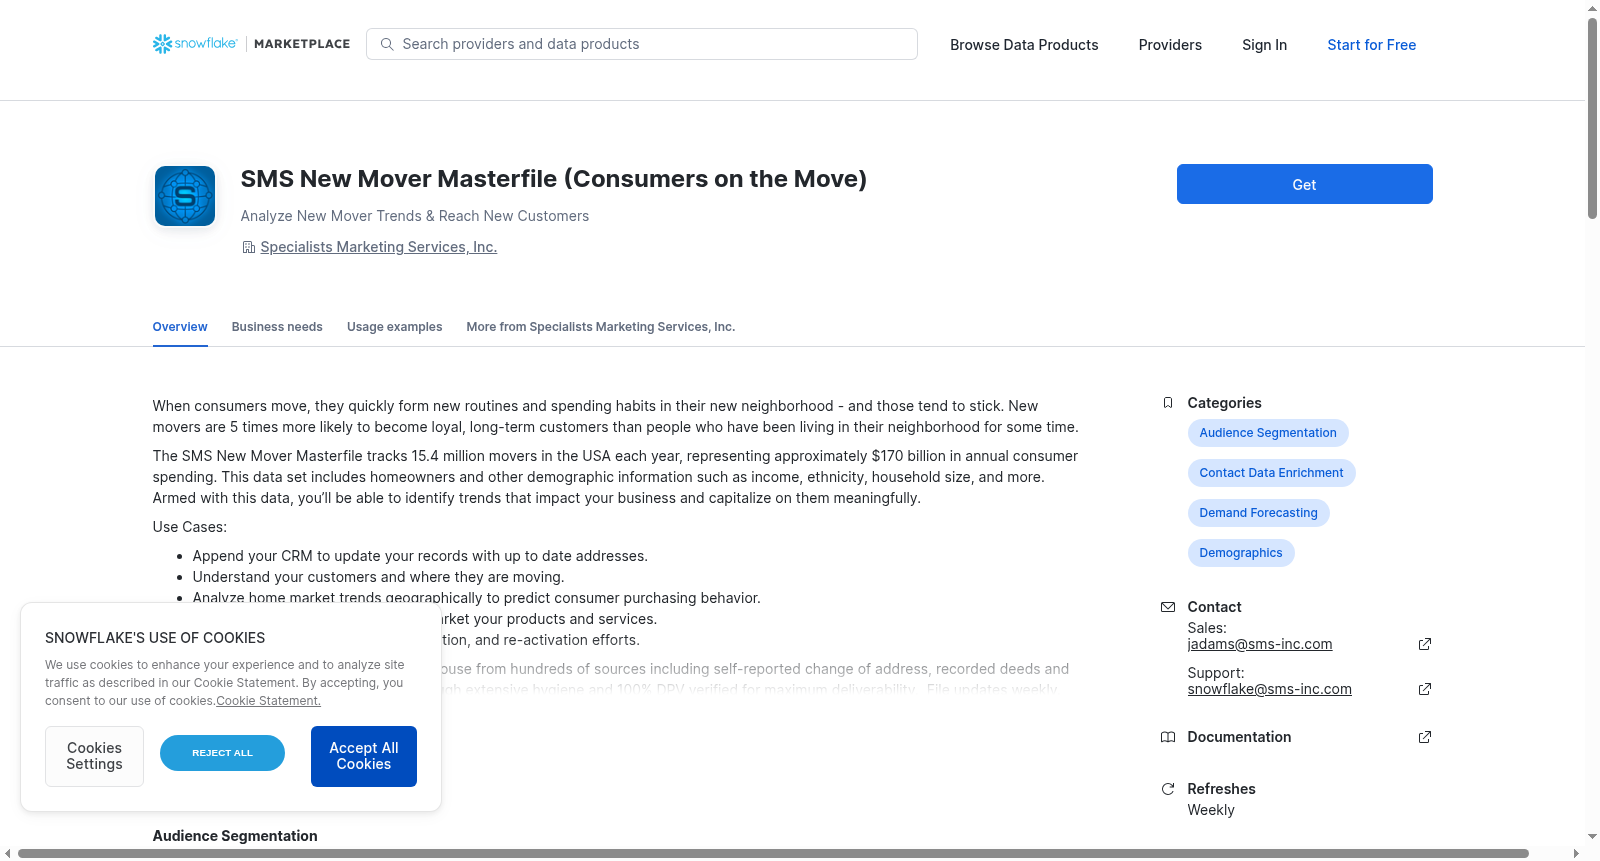The width and height of the screenshot is (1600, 861).
Task: Click the product title SMS New Mover Masterfile
Action: pyautogui.click(x=553, y=179)
